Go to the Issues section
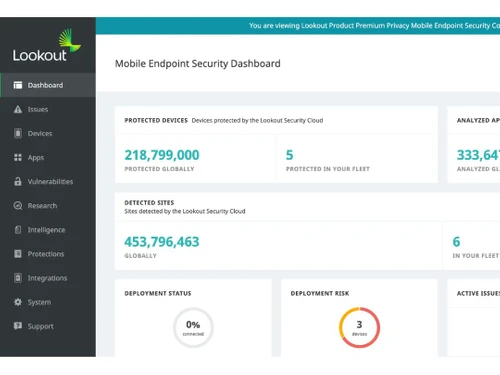 click(48, 109)
